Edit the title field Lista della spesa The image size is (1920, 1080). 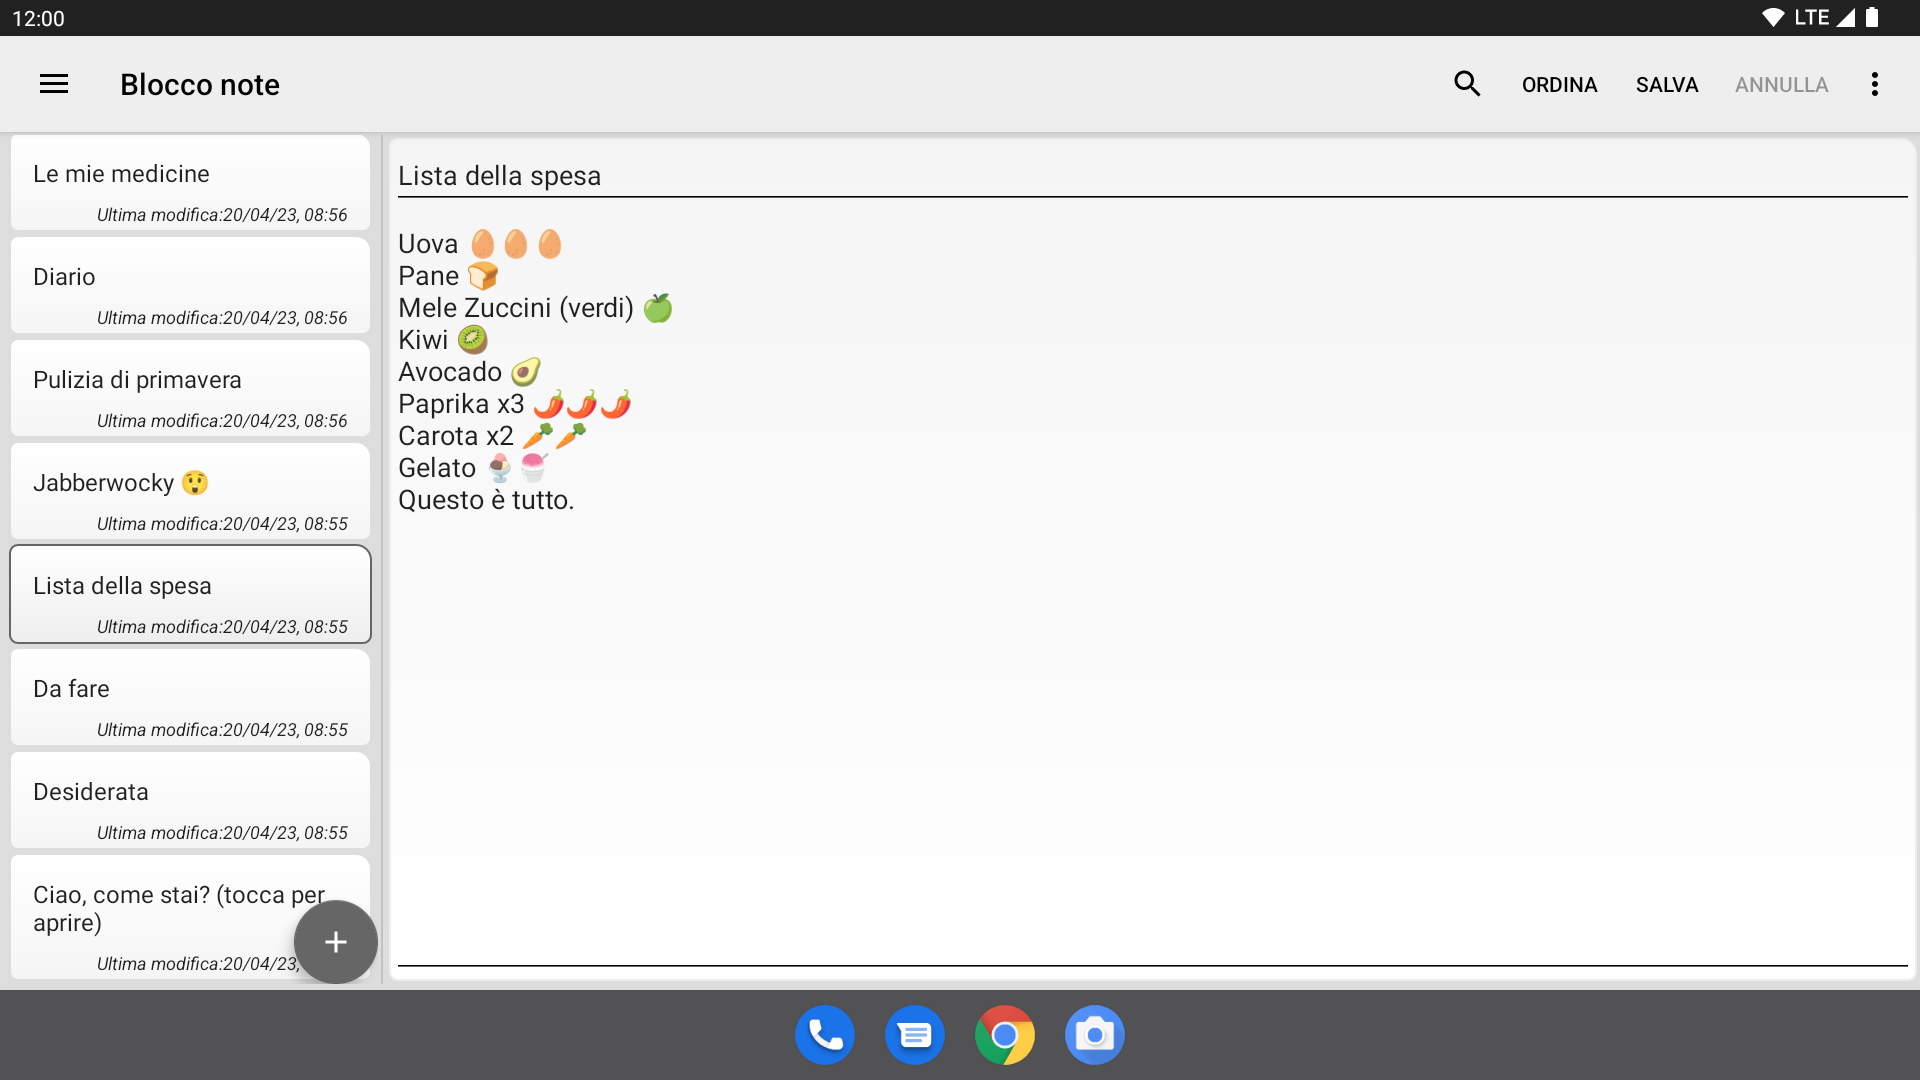(x=1152, y=176)
